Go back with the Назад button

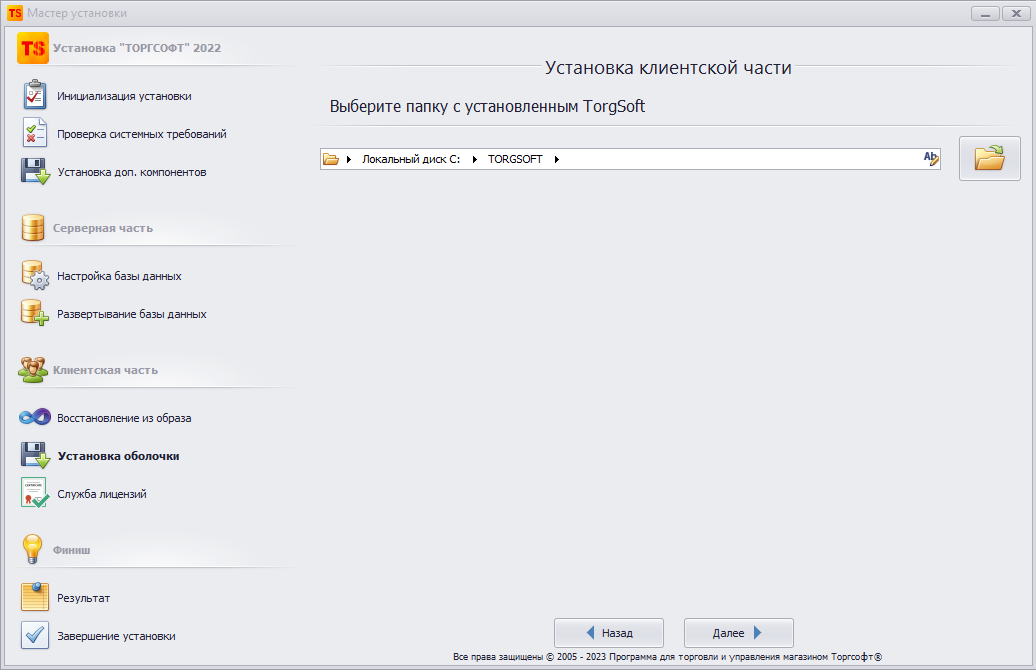(x=609, y=633)
